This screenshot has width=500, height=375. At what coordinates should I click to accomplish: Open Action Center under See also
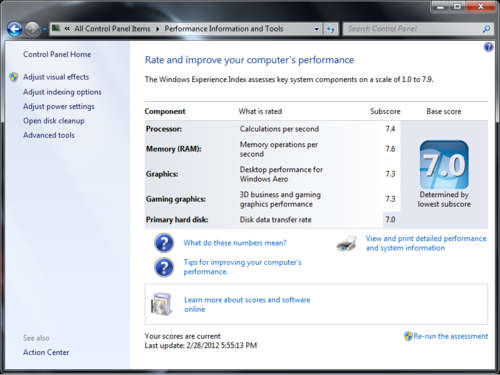pos(46,352)
